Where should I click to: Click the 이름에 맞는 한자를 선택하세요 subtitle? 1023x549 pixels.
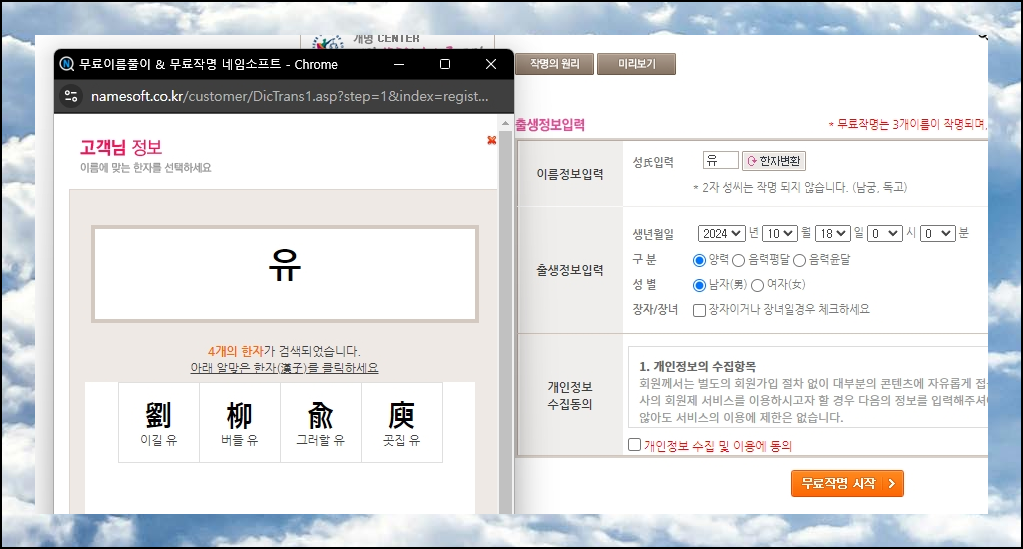145,168
